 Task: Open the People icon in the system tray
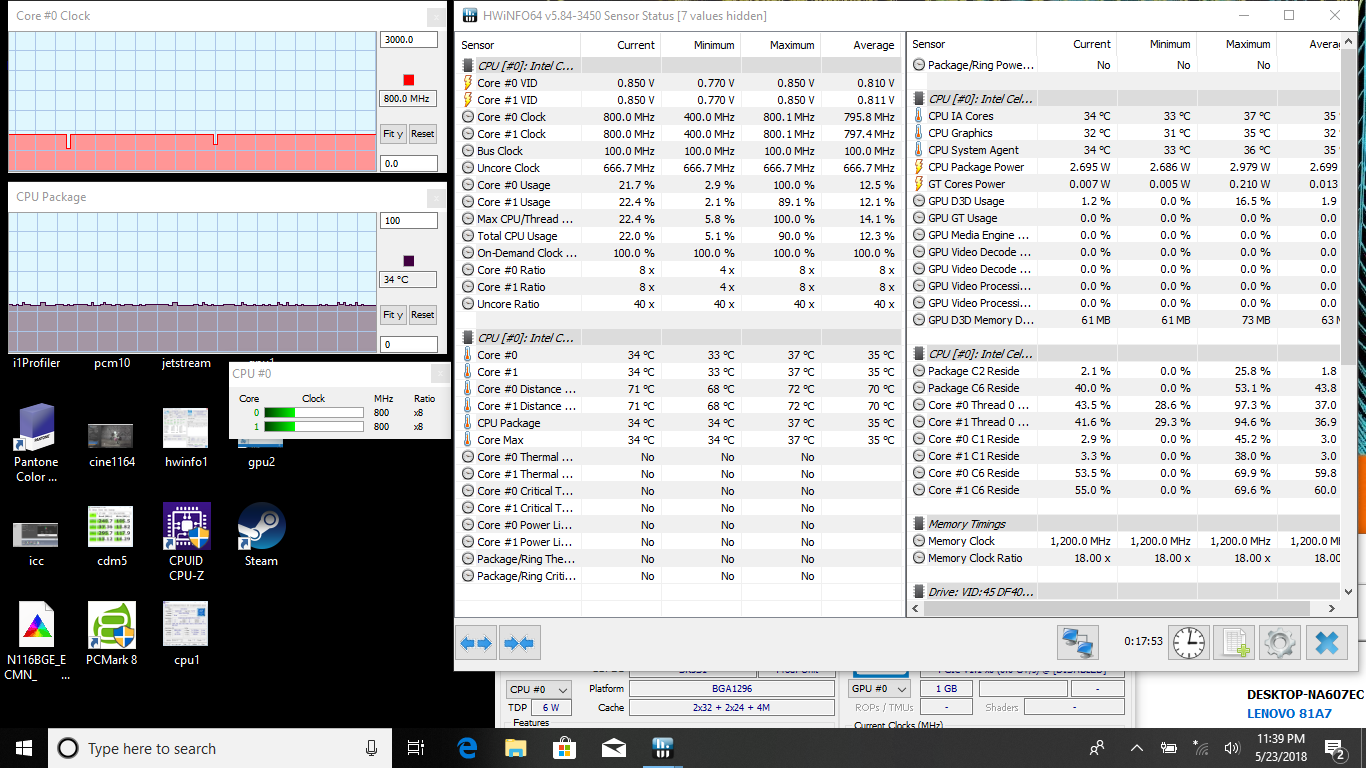(1097, 747)
